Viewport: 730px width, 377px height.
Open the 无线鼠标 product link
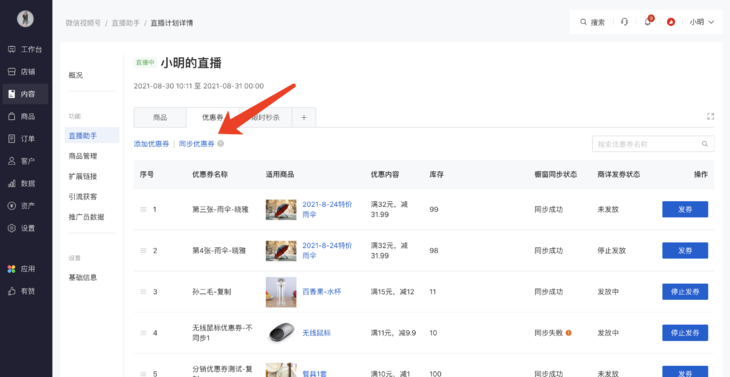317,333
